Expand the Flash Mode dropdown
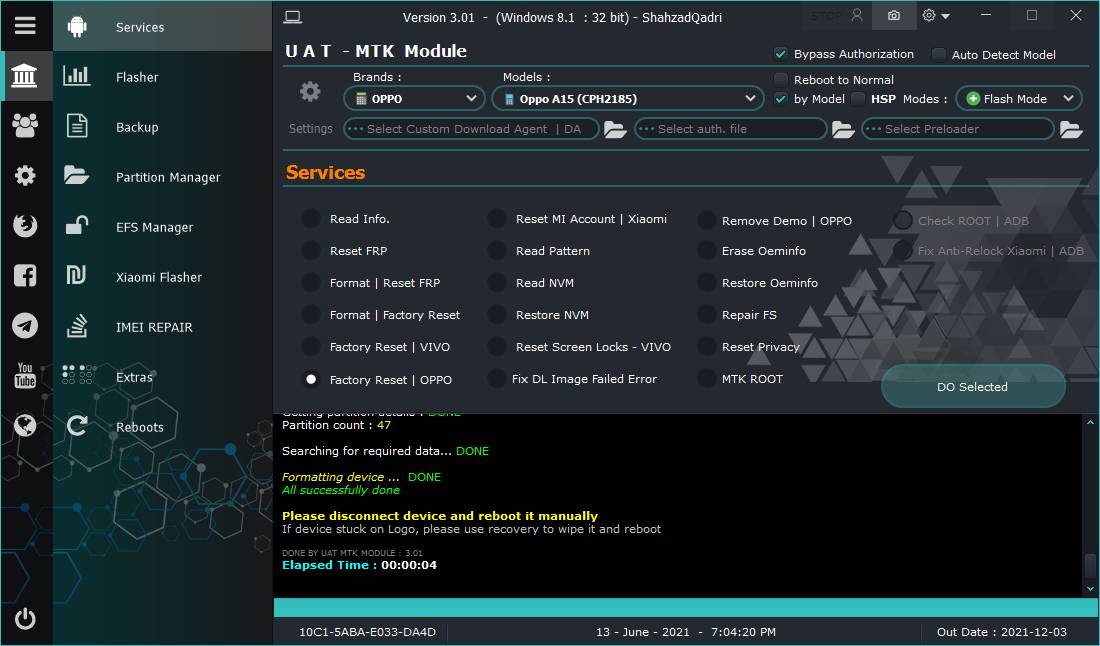1100x646 pixels. [x=1018, y=98]
